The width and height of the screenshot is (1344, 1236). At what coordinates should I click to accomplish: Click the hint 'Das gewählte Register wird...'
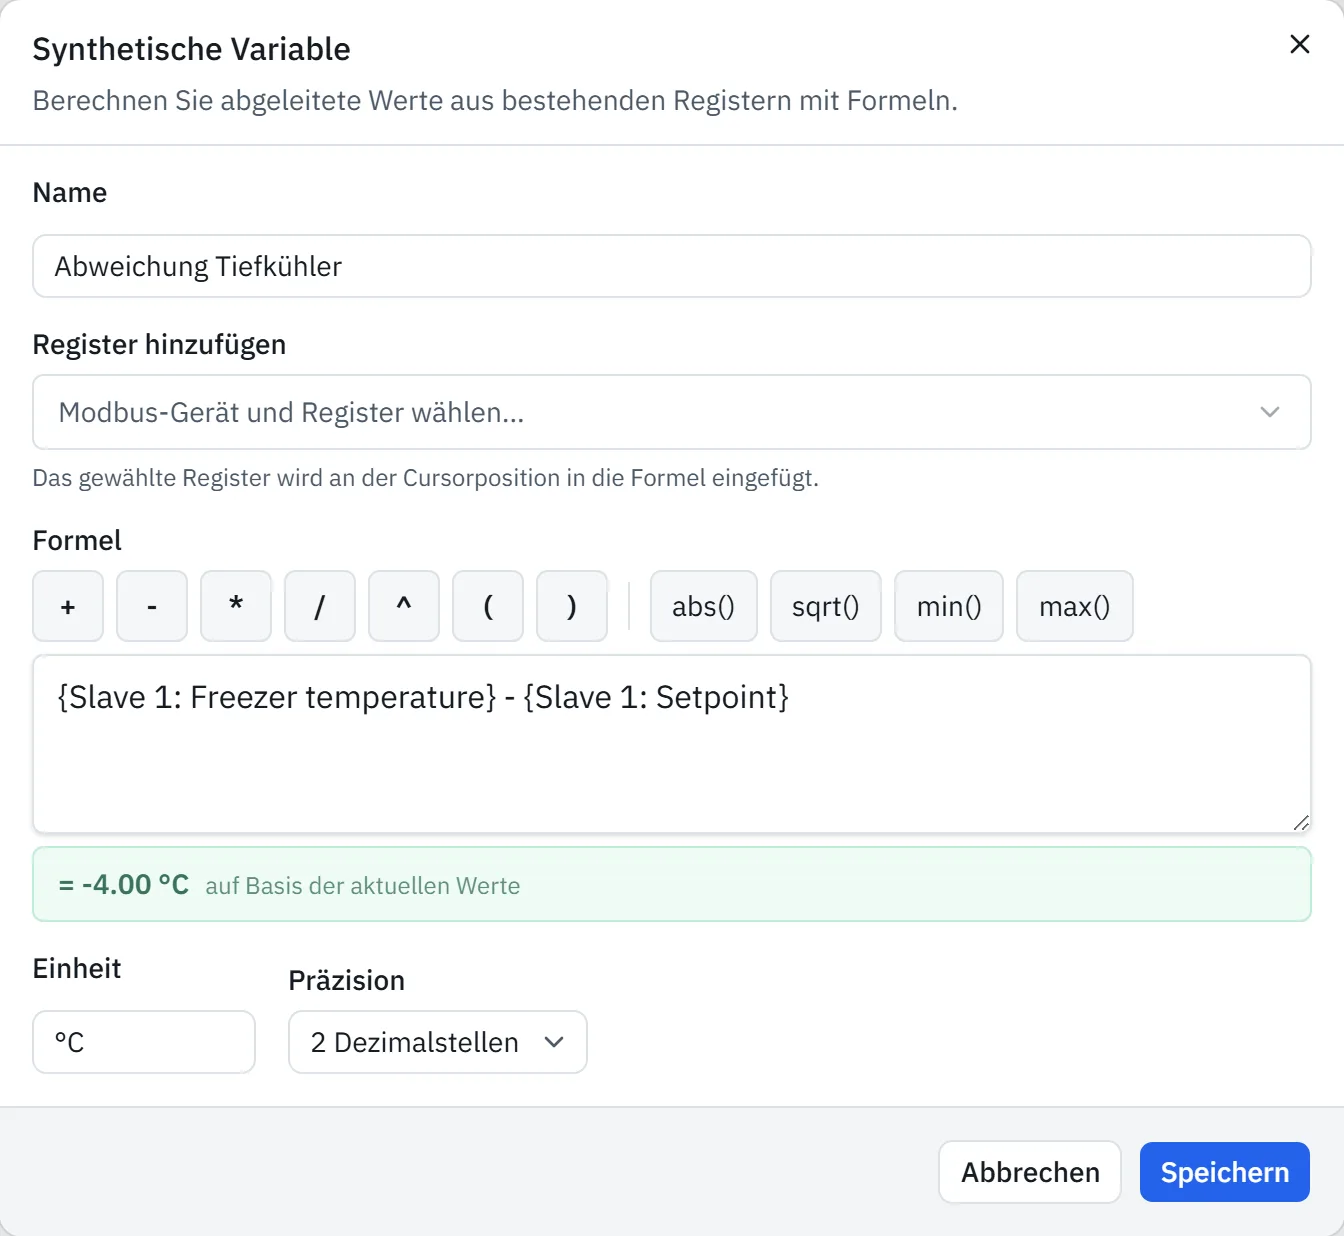(426, 478)
